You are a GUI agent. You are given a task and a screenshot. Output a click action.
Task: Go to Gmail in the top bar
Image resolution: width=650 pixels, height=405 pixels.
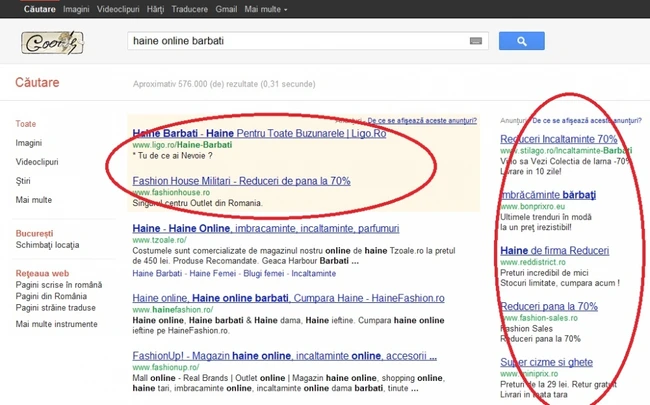(224, 9)
